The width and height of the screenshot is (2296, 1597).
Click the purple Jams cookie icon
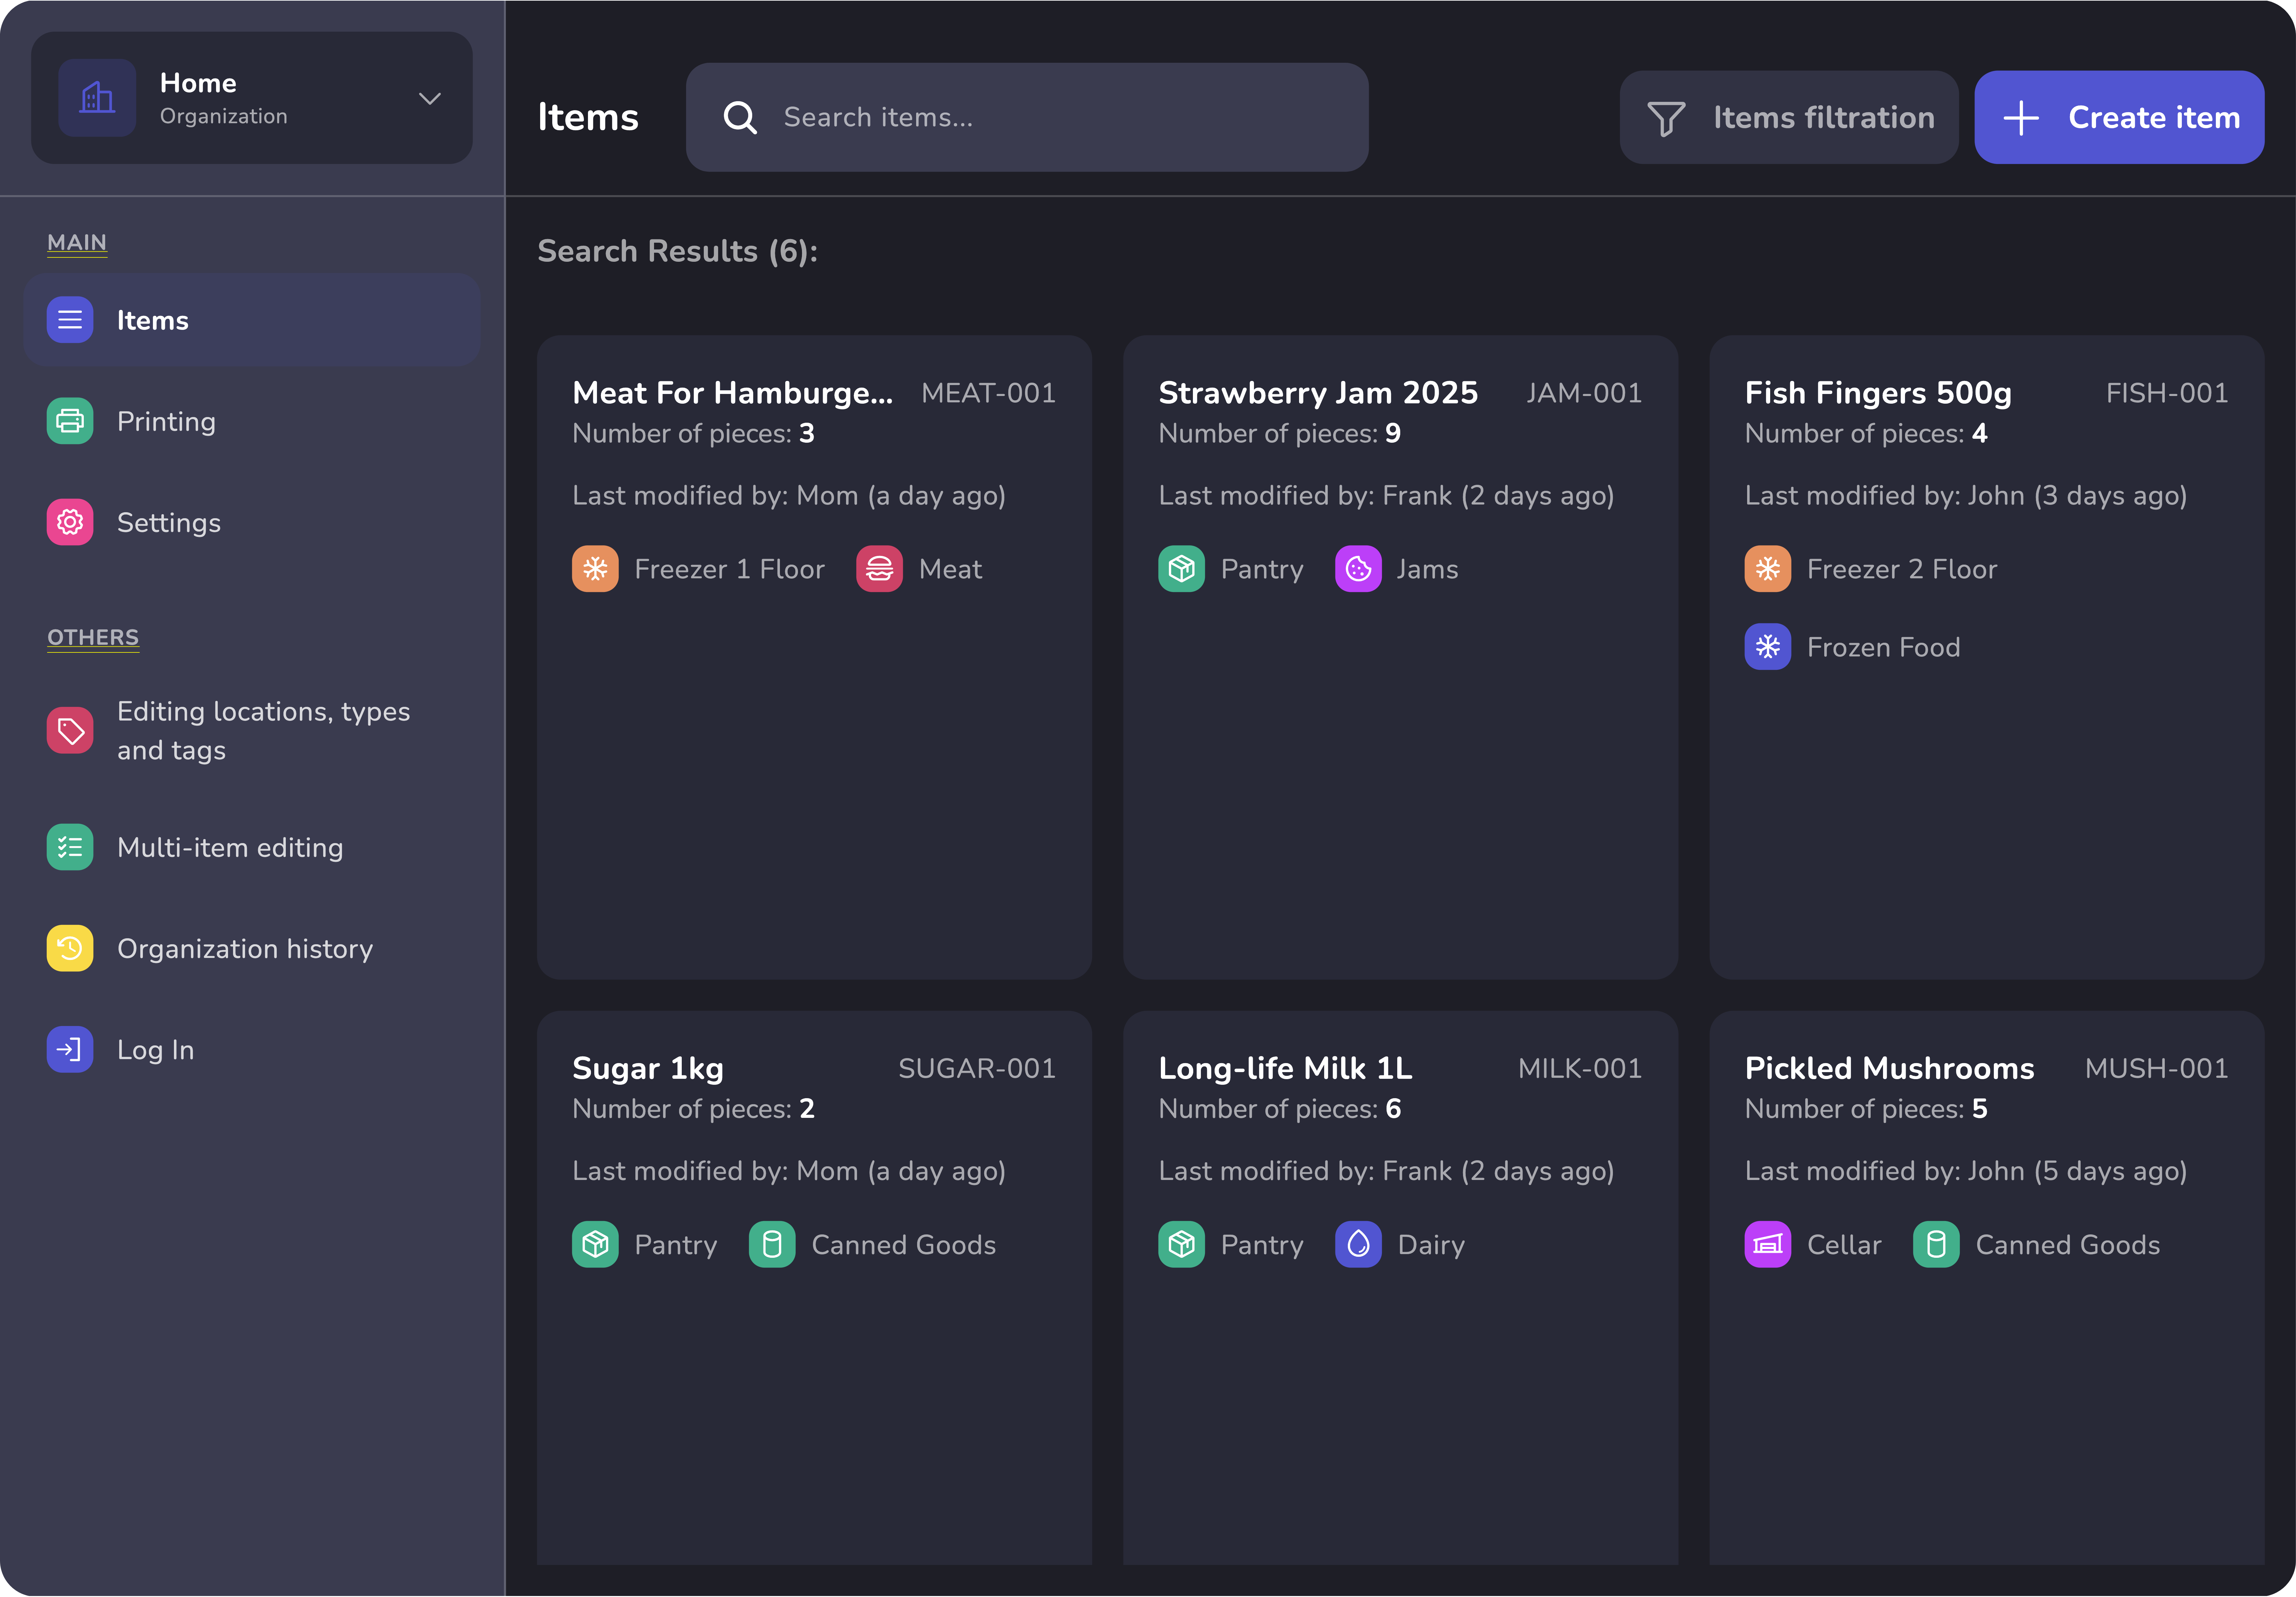pyautogui.click(x=1358, y=569)
